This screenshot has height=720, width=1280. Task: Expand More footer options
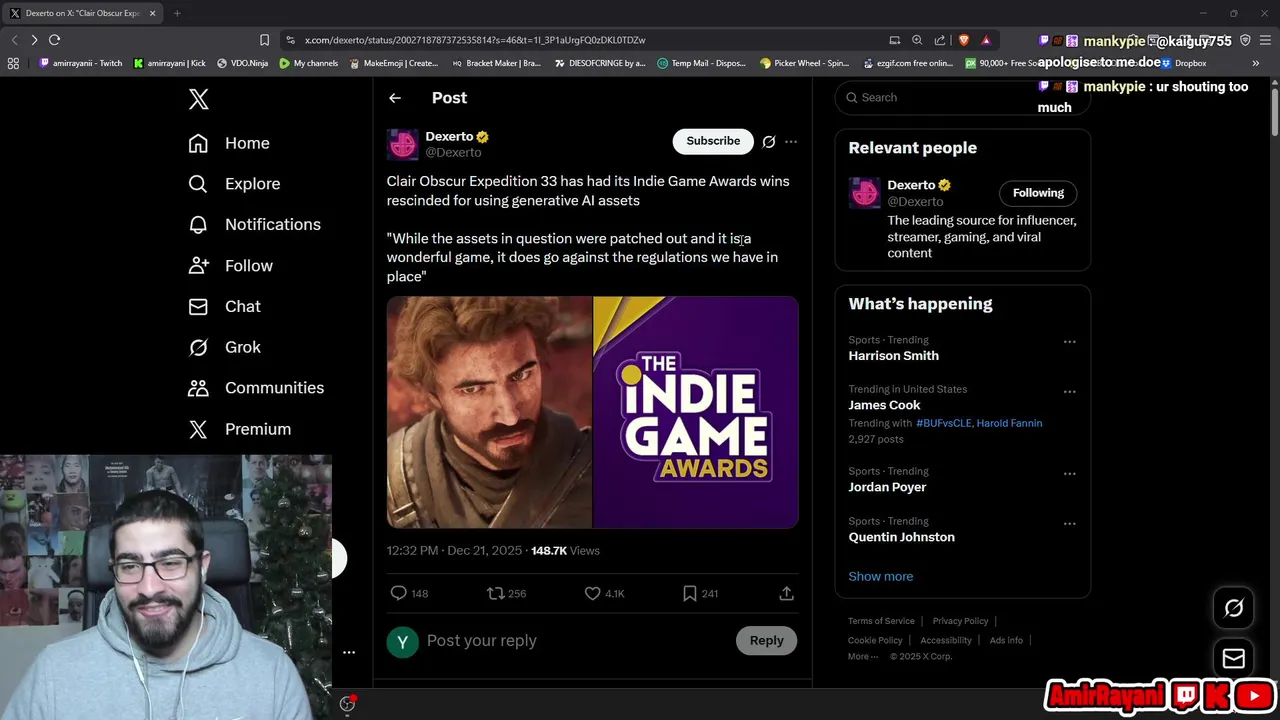coord(863,657)
